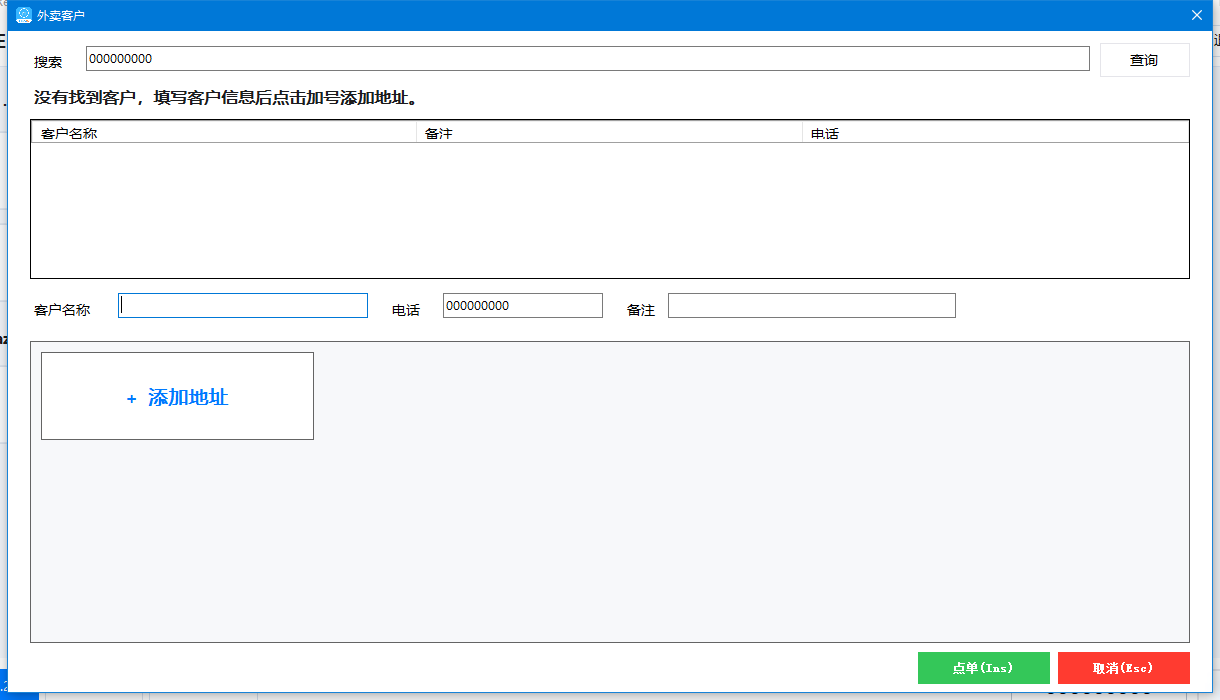Focus the 客户名称 name input field
1220x700 pixels.
click(x=243, y=306)
